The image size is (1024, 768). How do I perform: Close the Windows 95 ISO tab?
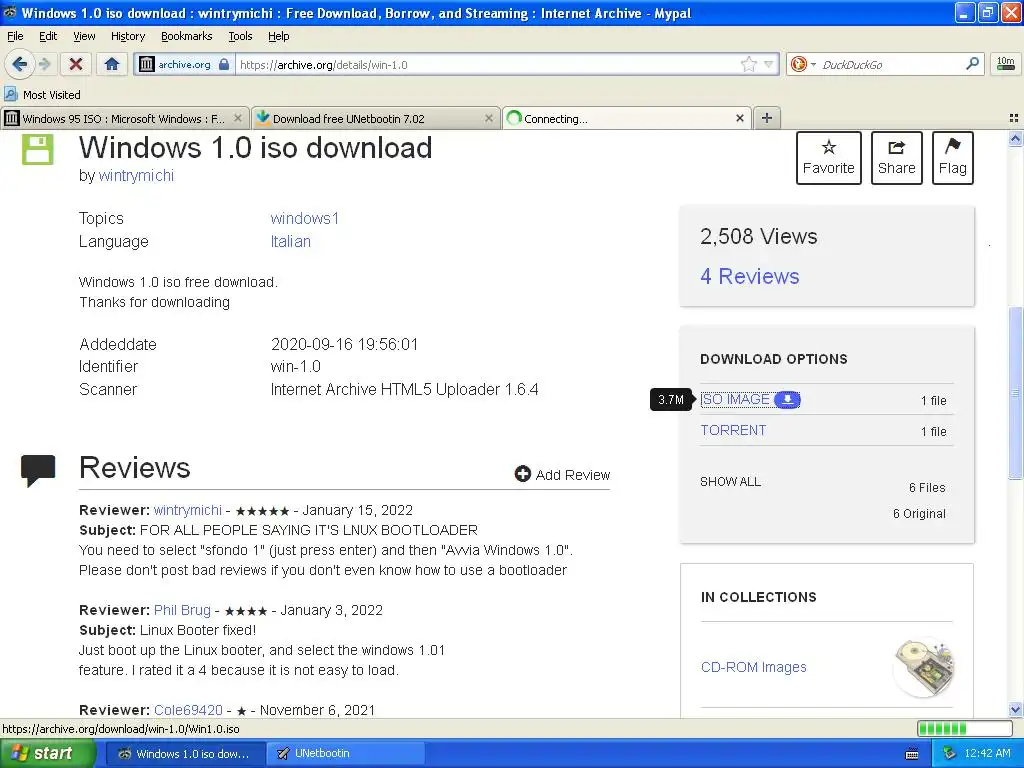(x=238, y=118)
